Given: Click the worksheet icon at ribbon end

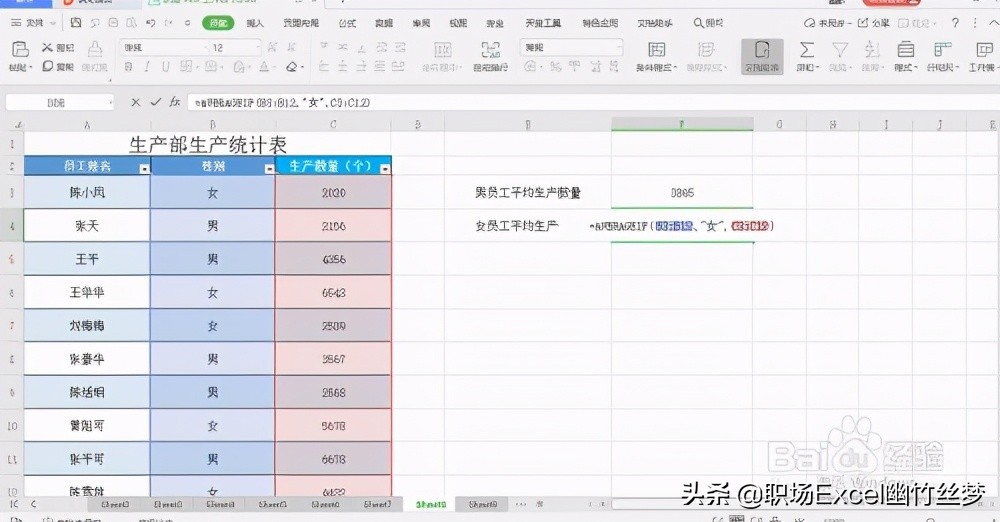Looking at the screenshot, I should (983, 49).
